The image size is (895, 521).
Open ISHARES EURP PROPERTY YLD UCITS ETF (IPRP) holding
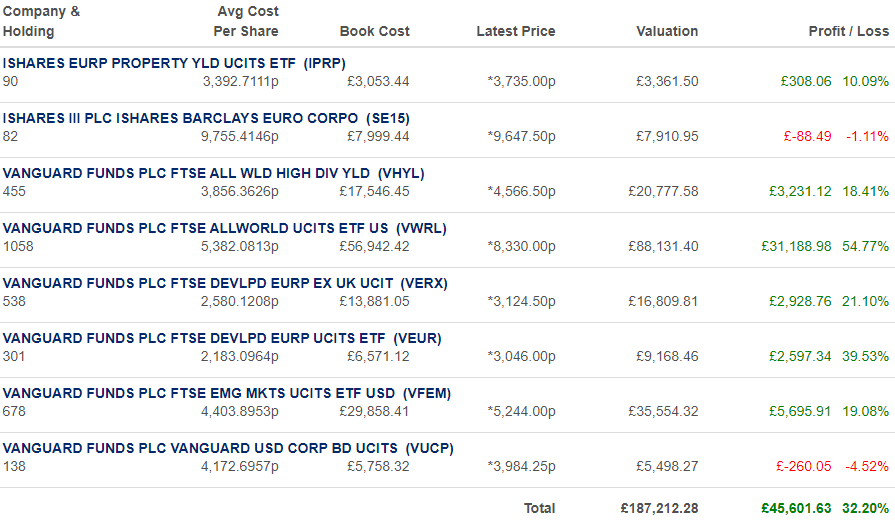click(174, 63)
